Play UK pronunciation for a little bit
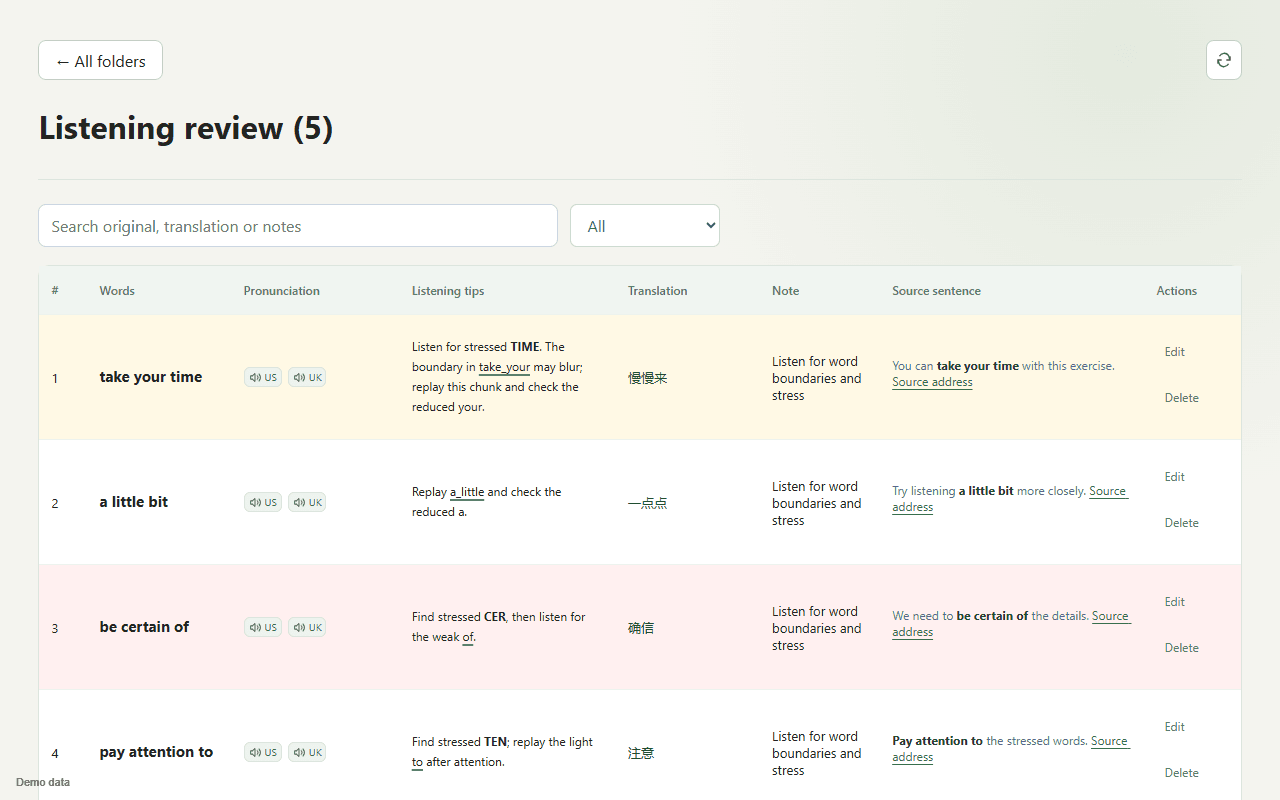This screenshot has height=800, width=1280. pyautogui.click(x=307, y=502)
